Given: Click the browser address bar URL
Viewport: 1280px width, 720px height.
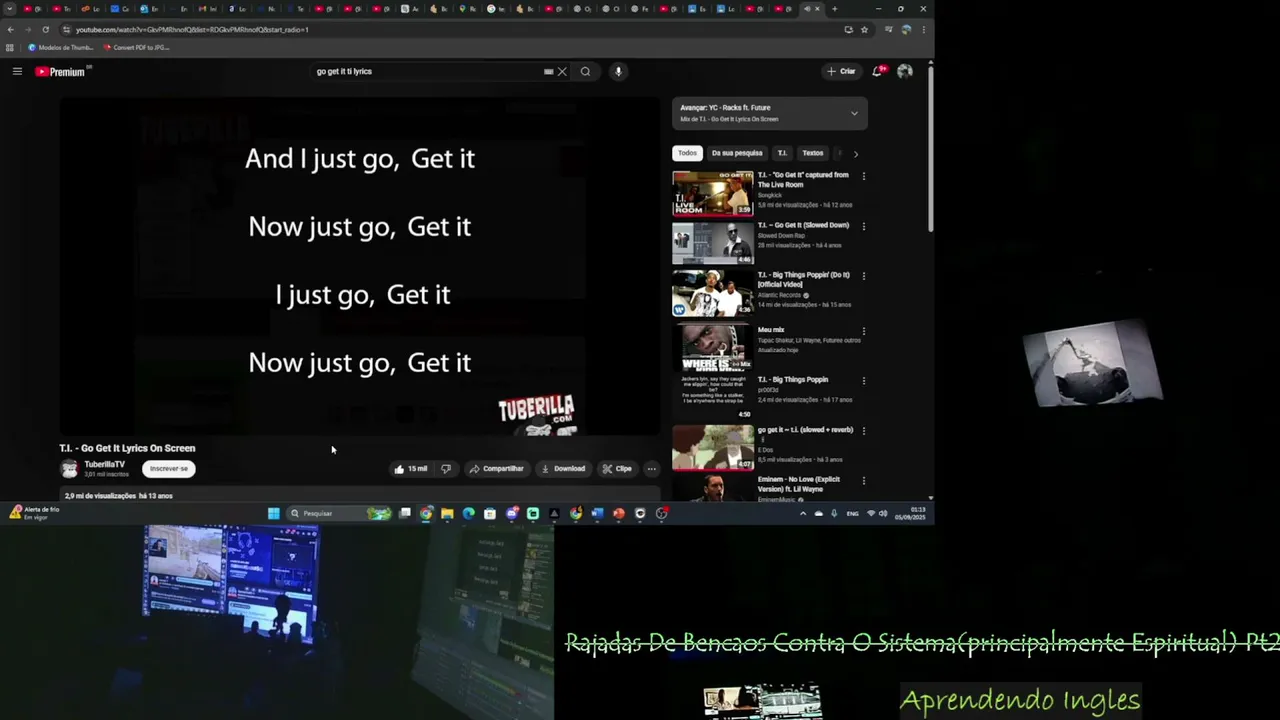Looking at the screenshot, I should (x=192, y=29).
